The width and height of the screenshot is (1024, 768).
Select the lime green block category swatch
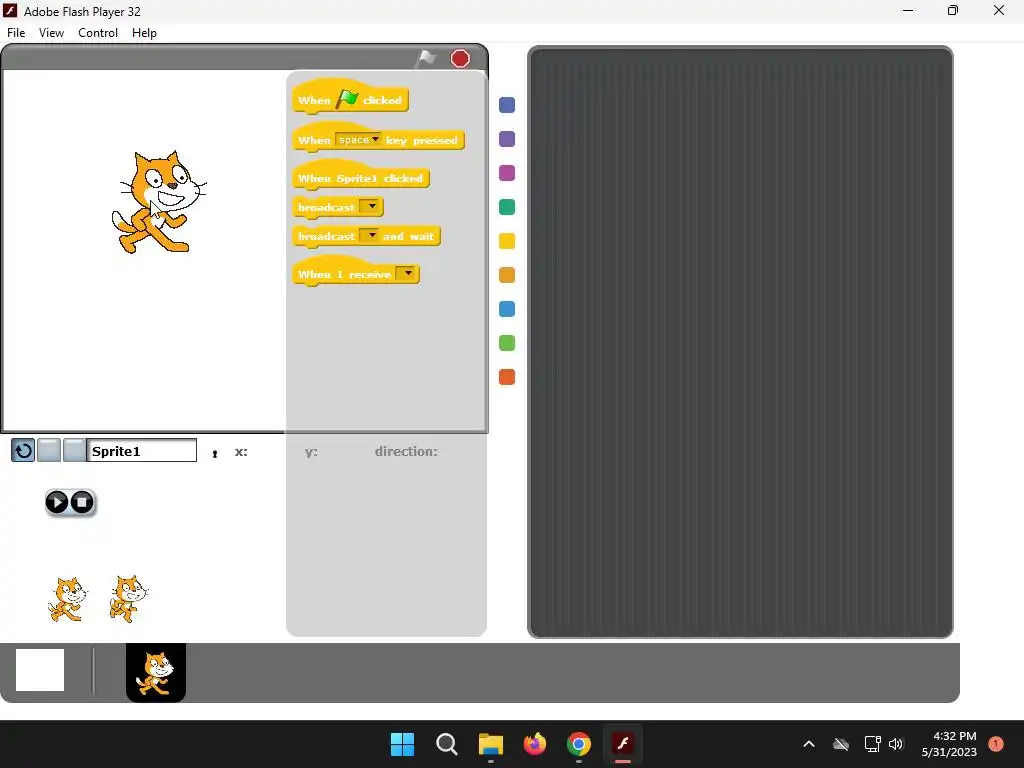click(507, 343)
